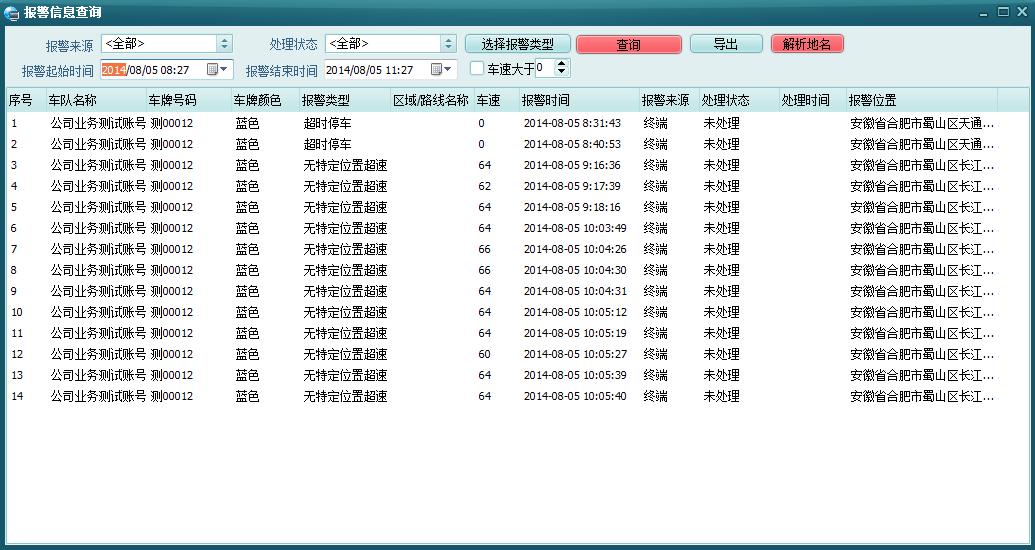Increase the speed threshold with up arrow
Screen dimensions: 1035x550
click(x=561, y=64)
